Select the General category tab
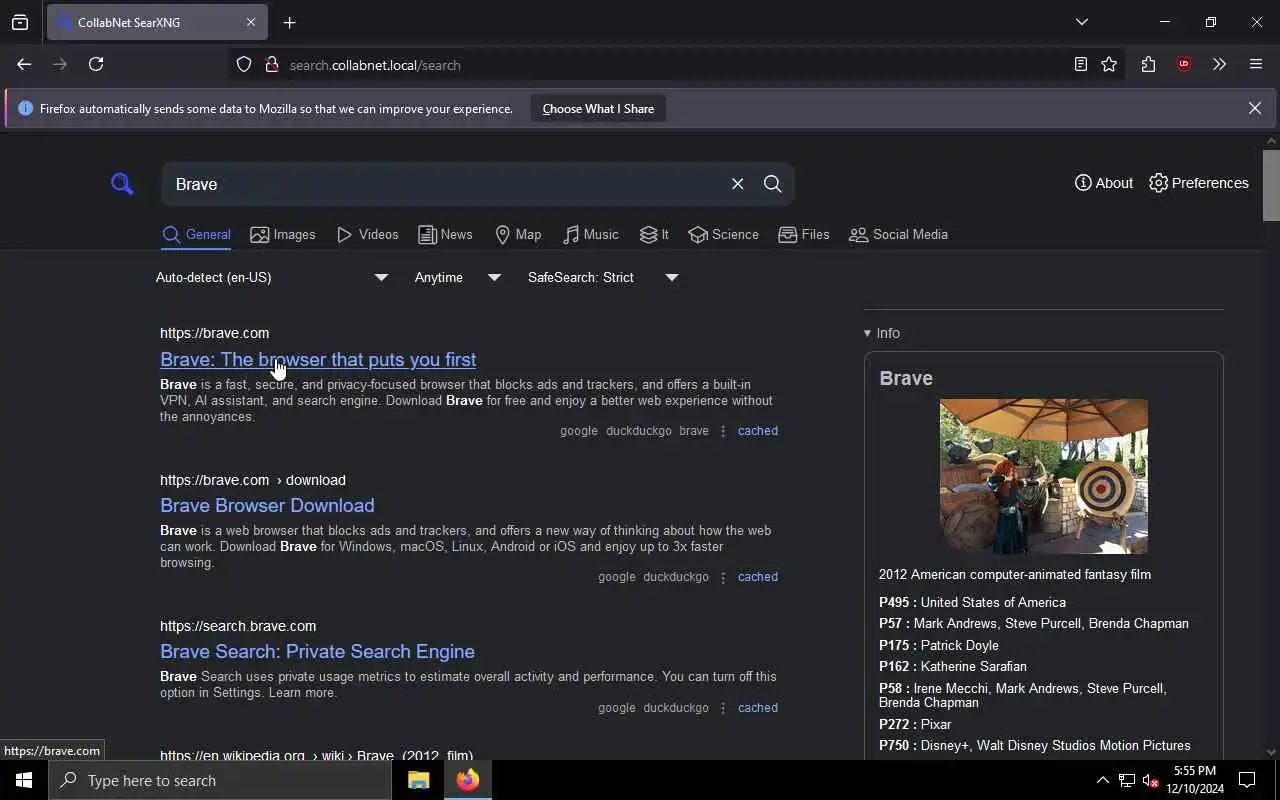 pyautogui.click(x=196, y=235)
